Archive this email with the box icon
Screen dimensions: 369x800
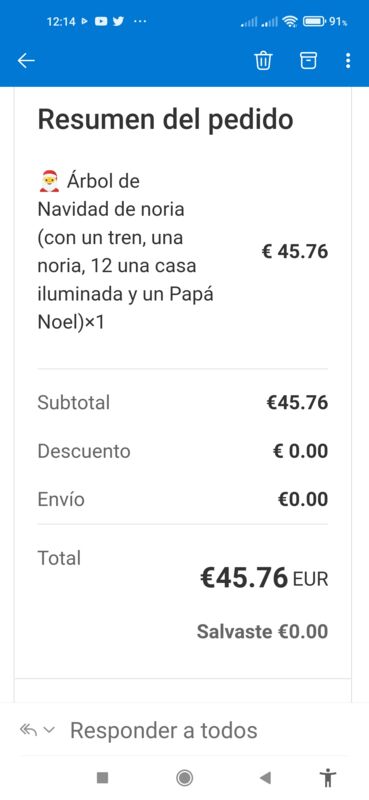(308, 61)
